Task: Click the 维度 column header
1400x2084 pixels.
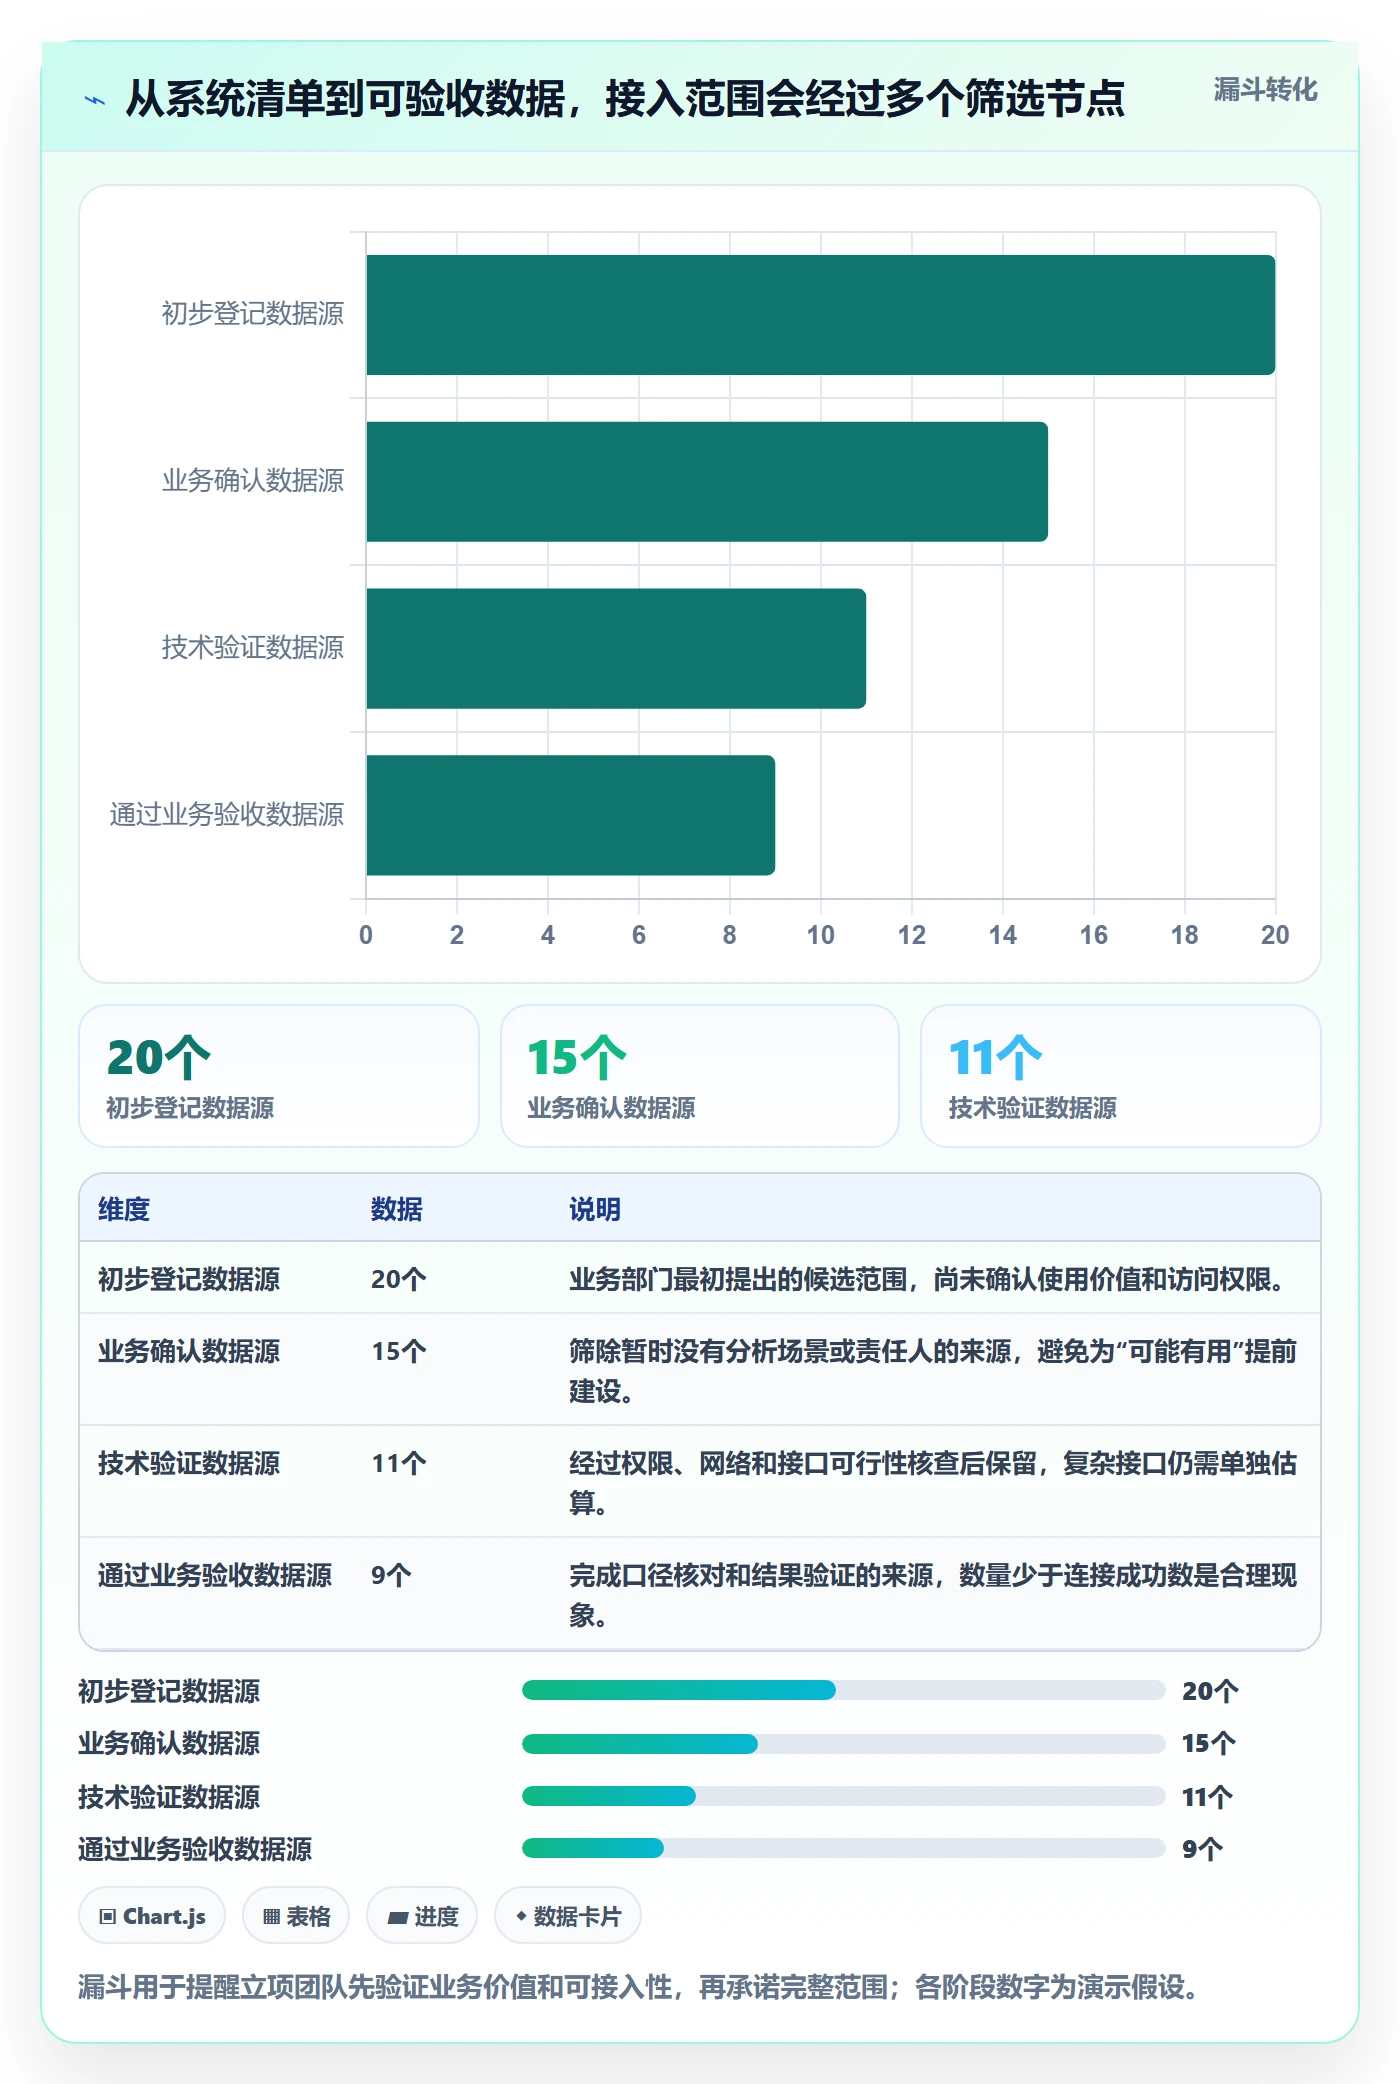Action: point(124,1209)
